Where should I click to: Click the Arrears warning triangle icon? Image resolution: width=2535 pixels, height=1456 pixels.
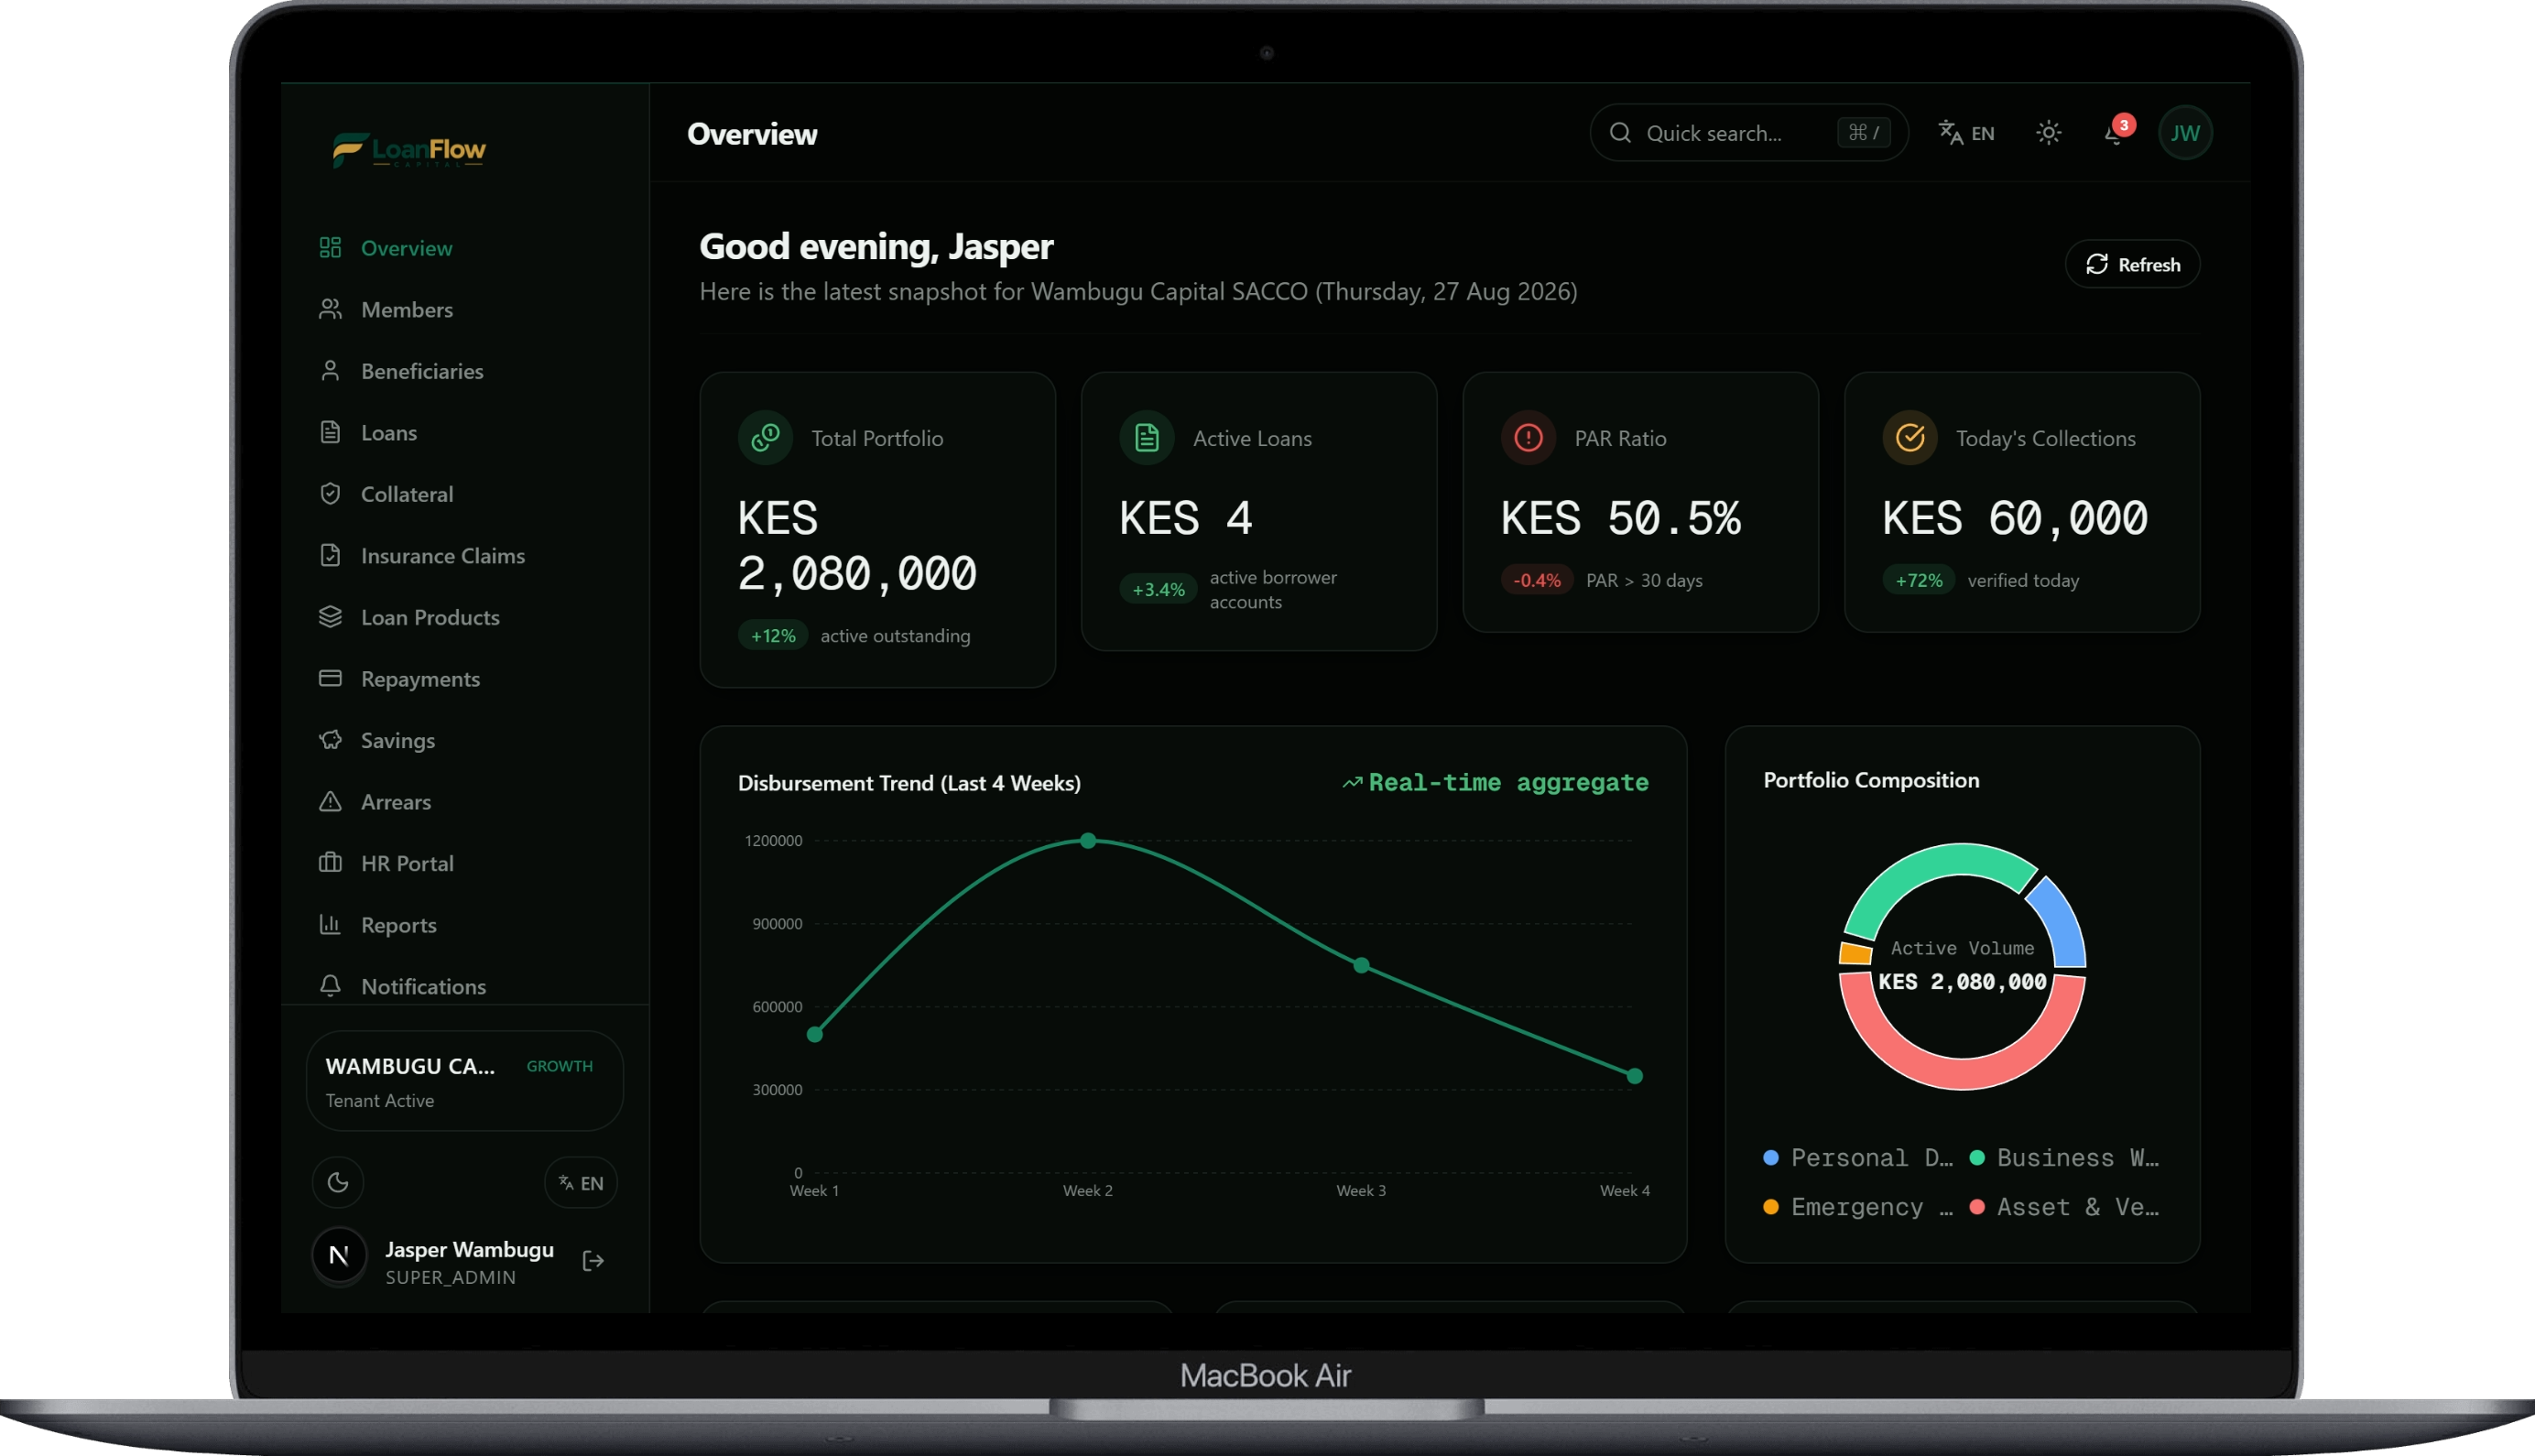[x=330, y=802]
